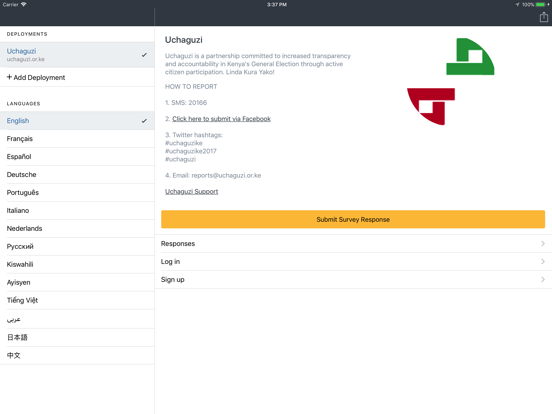Click the chevron on Log in row
This screenshot has height=414, width=552.
point(543,262)
